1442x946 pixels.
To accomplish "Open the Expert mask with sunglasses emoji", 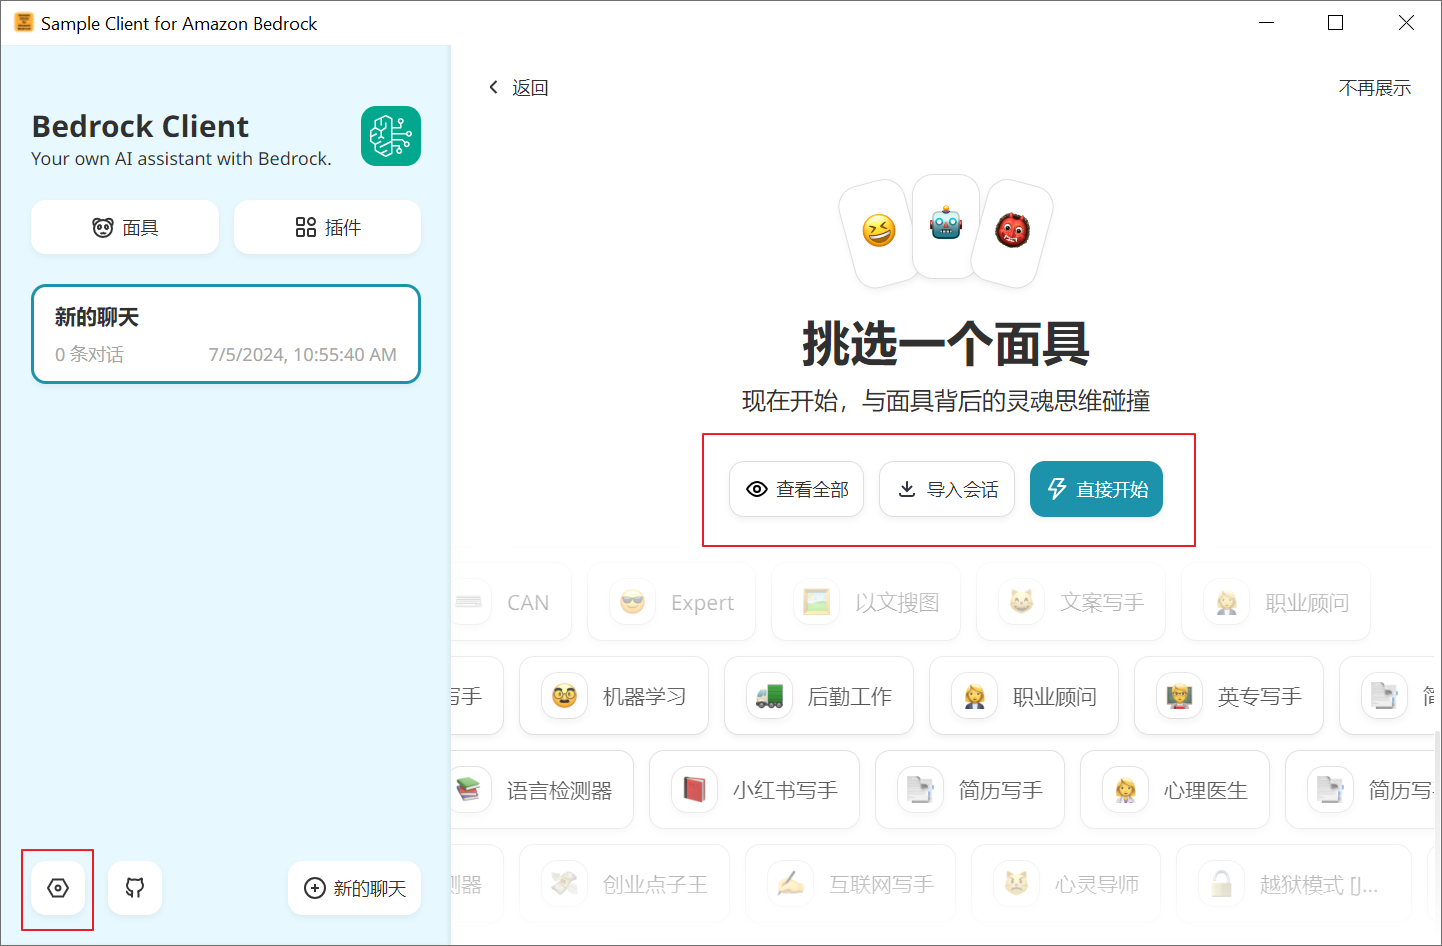I will coord(671,602).
